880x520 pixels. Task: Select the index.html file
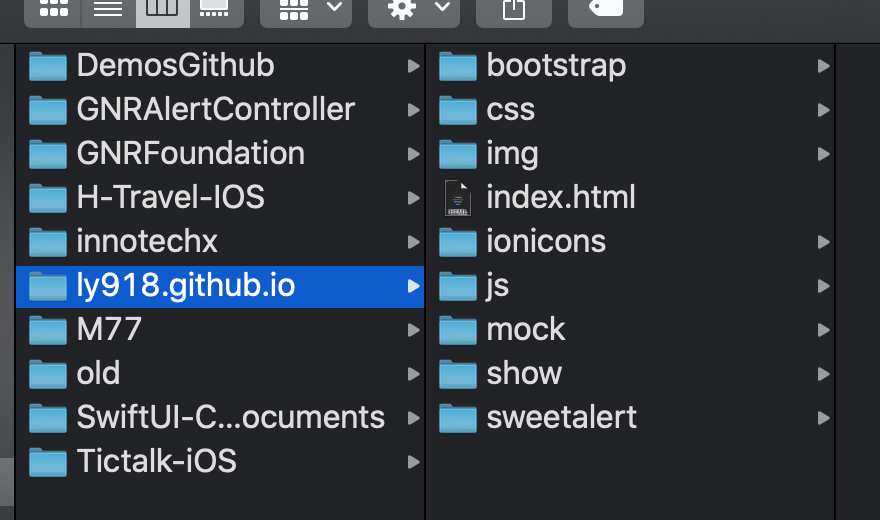[560, 197]
